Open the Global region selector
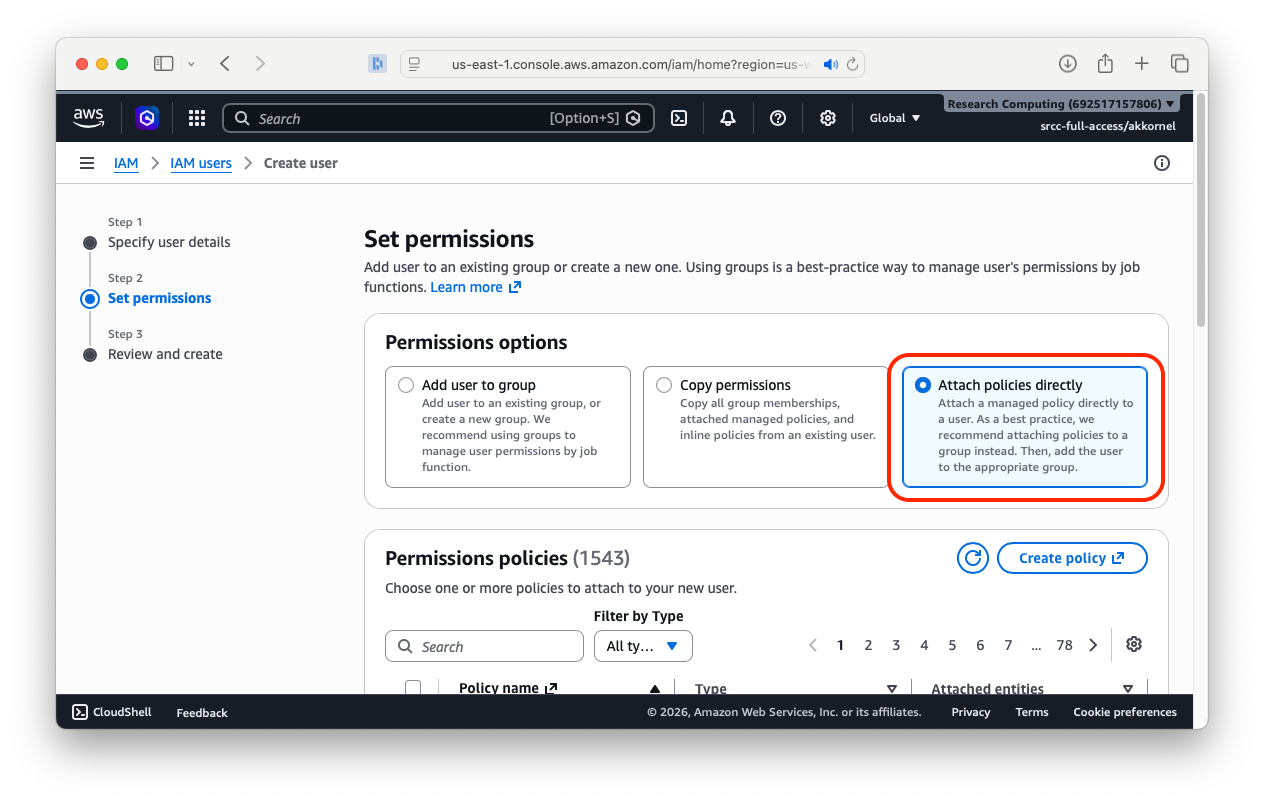This screenshot has width=1264, height=803. (894, 118)
